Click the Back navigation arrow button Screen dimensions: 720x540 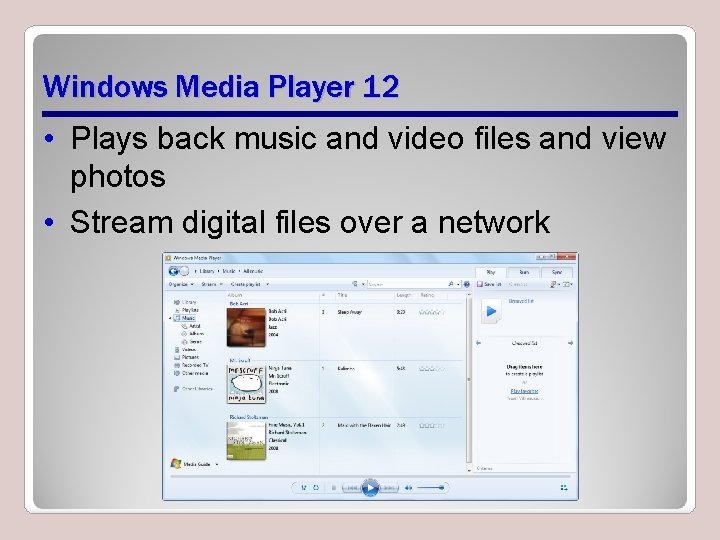tap(173, 271)
